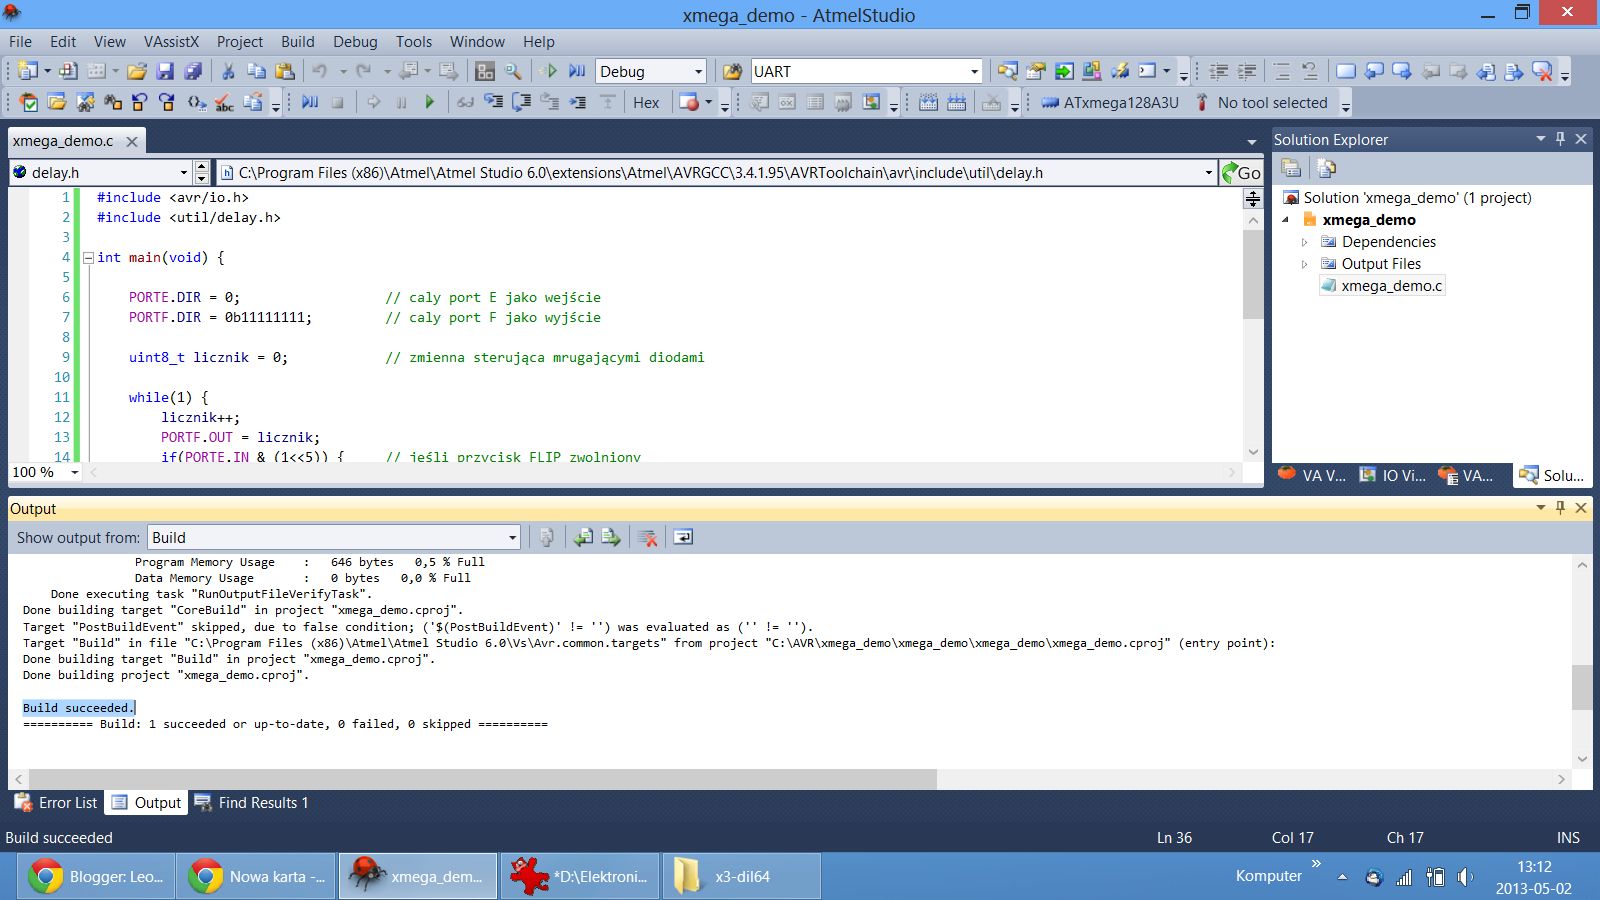Click Show All Files icon in Solution Explorer

1326,168
